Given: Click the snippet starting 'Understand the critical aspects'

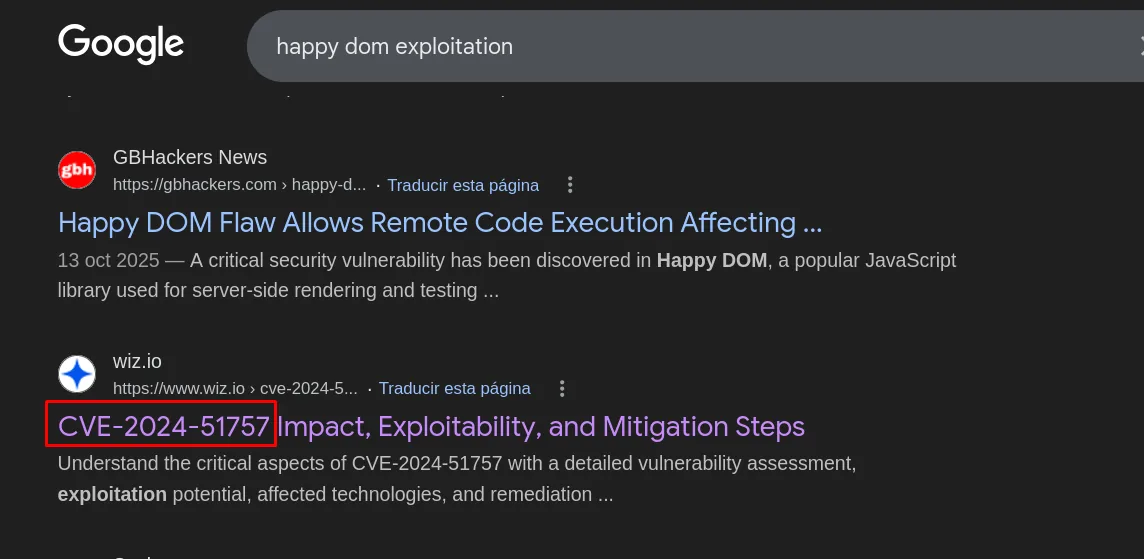Looking at the screenshot, I should tap(457, 479).
